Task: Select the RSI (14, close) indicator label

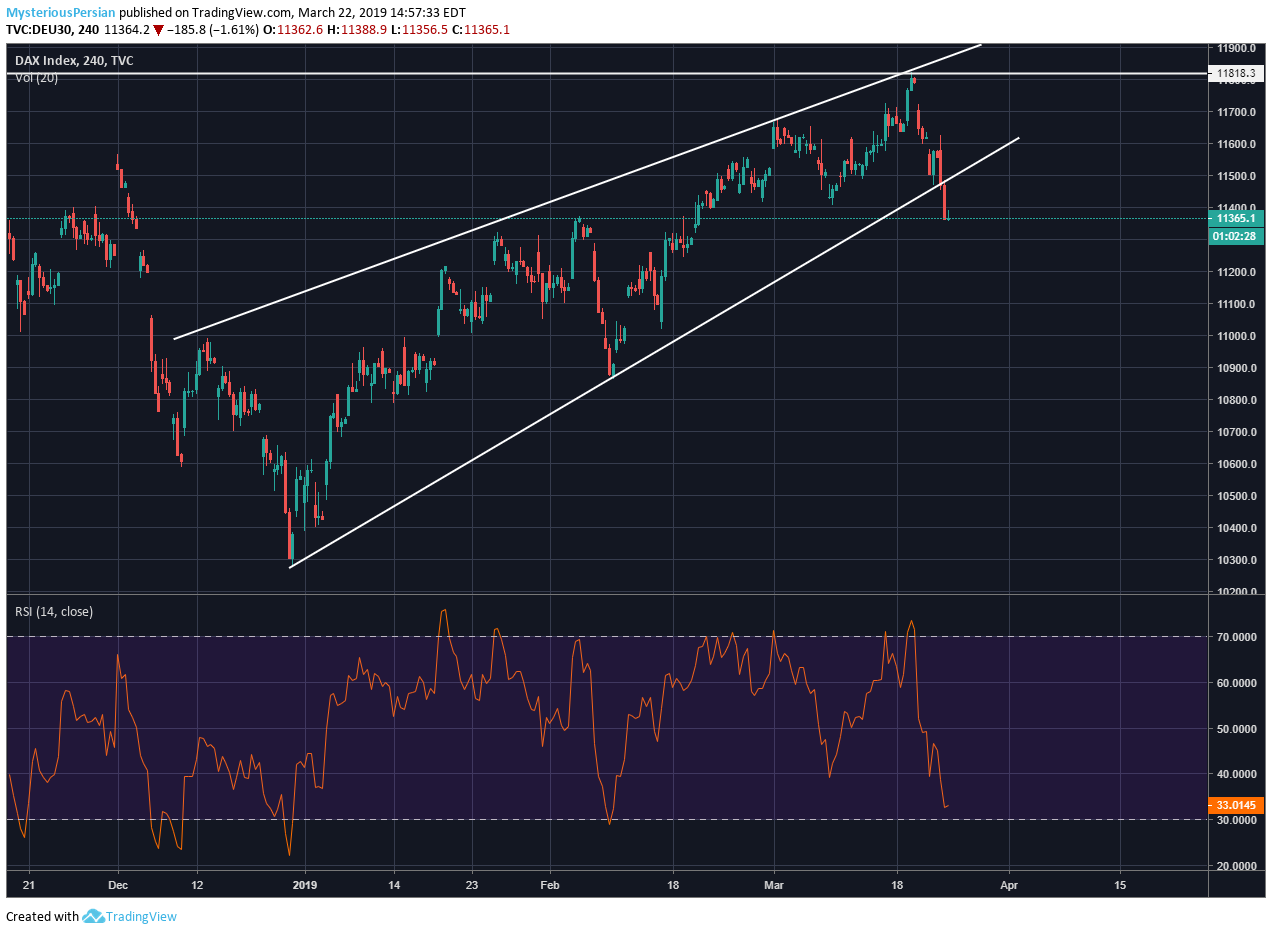Action: (54, 611)
